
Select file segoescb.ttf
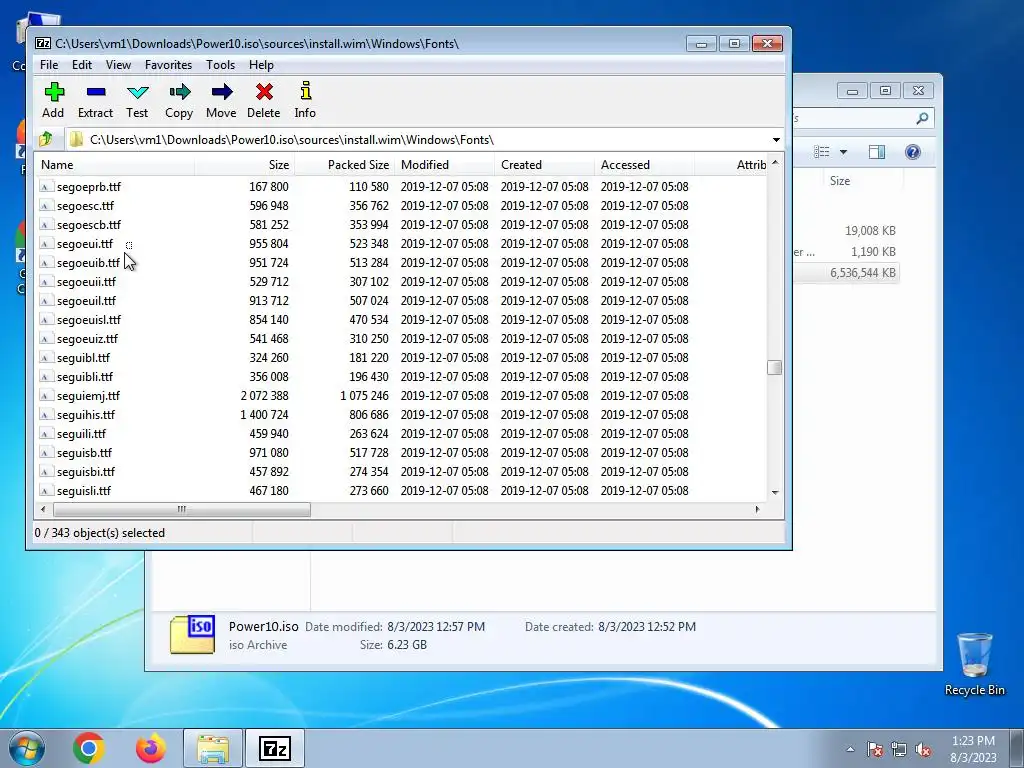pos(89,225)
